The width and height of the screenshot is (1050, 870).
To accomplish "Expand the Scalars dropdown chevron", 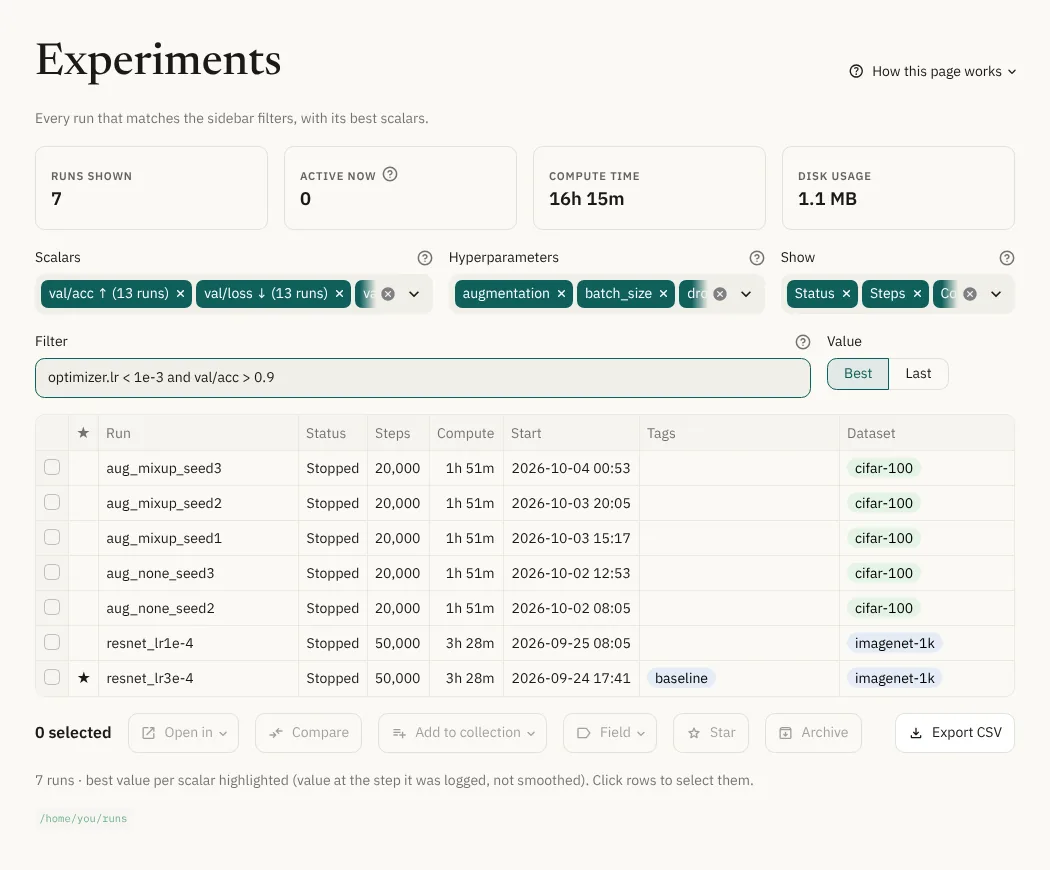I will [x=414, y=294].
